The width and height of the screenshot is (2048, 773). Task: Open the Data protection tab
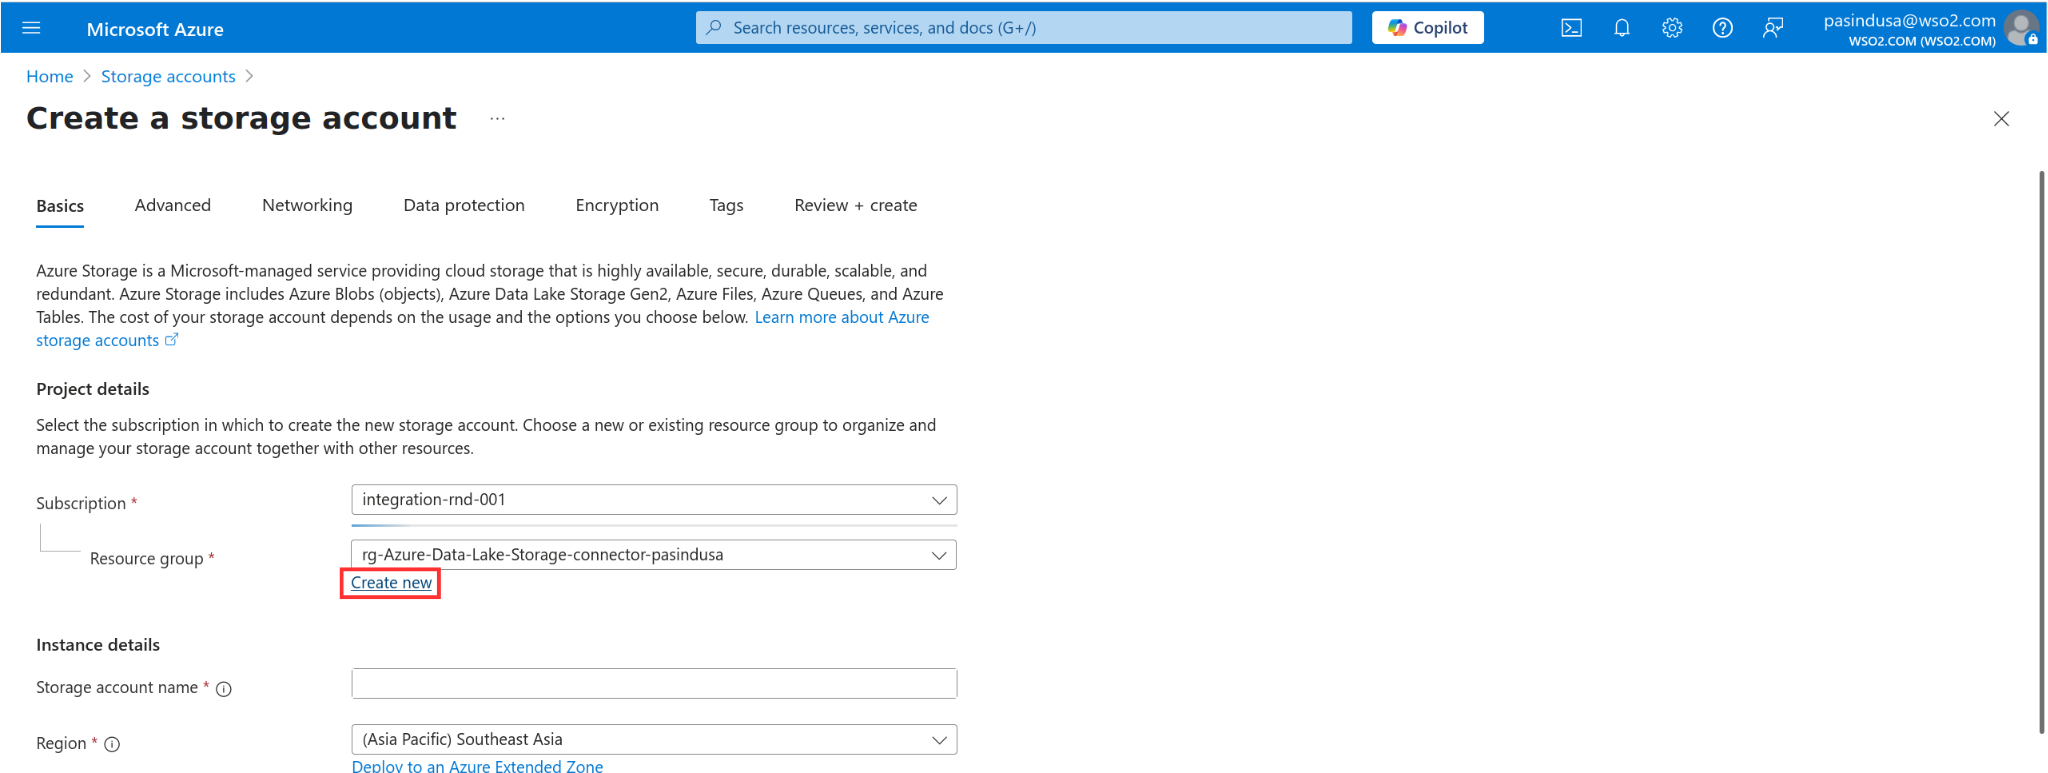[464, 205]
